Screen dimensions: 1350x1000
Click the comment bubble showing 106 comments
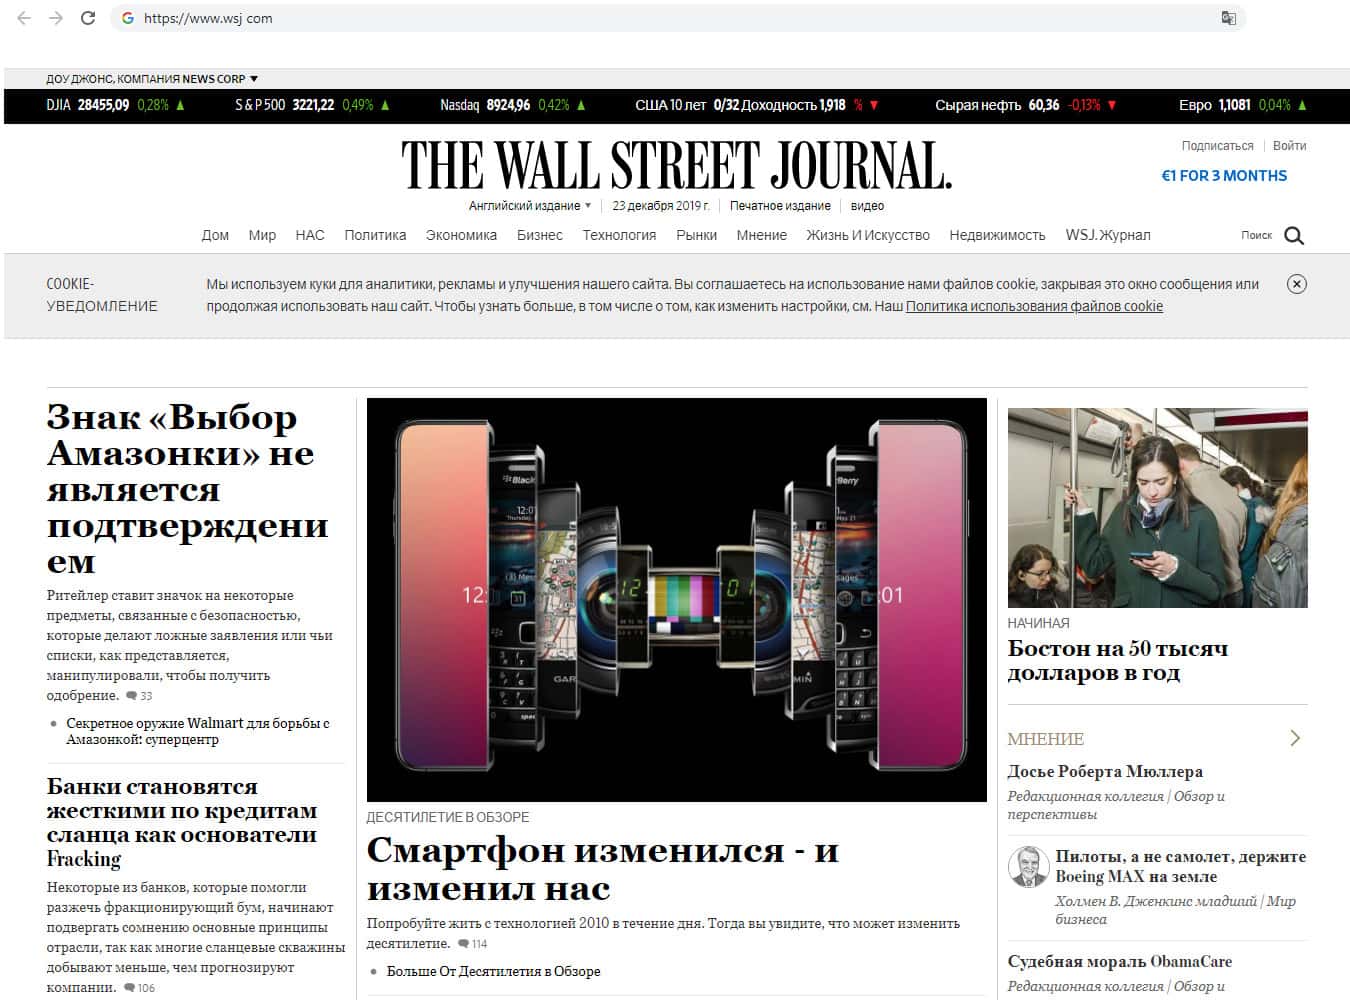click(x=140, y=988)
